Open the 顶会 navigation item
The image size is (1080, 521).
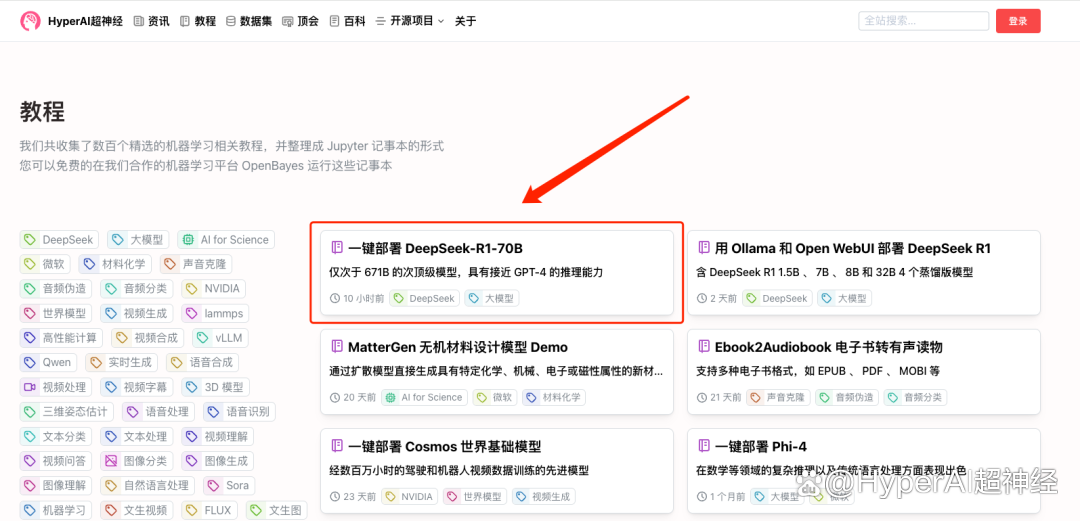pos(300,21)
